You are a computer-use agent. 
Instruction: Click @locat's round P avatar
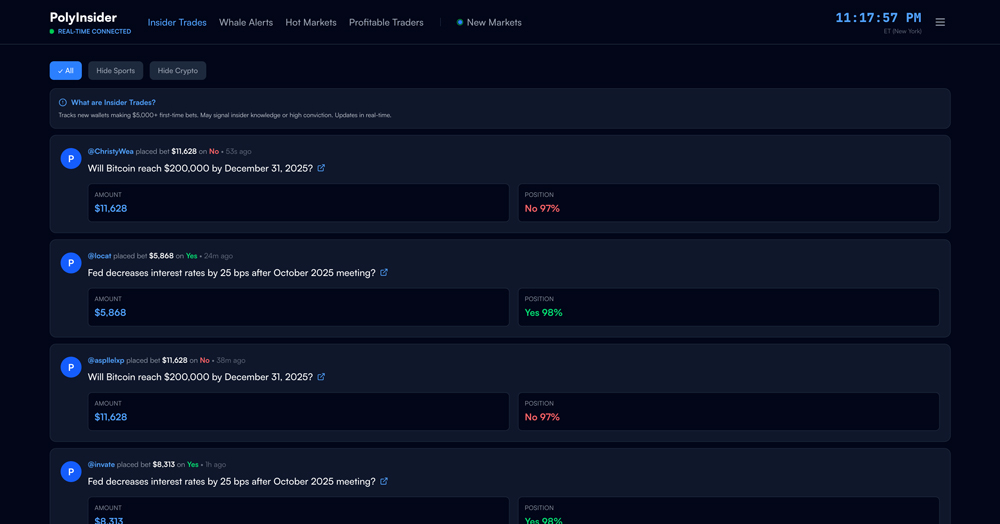pyautogui.click(x=70, y=263)
